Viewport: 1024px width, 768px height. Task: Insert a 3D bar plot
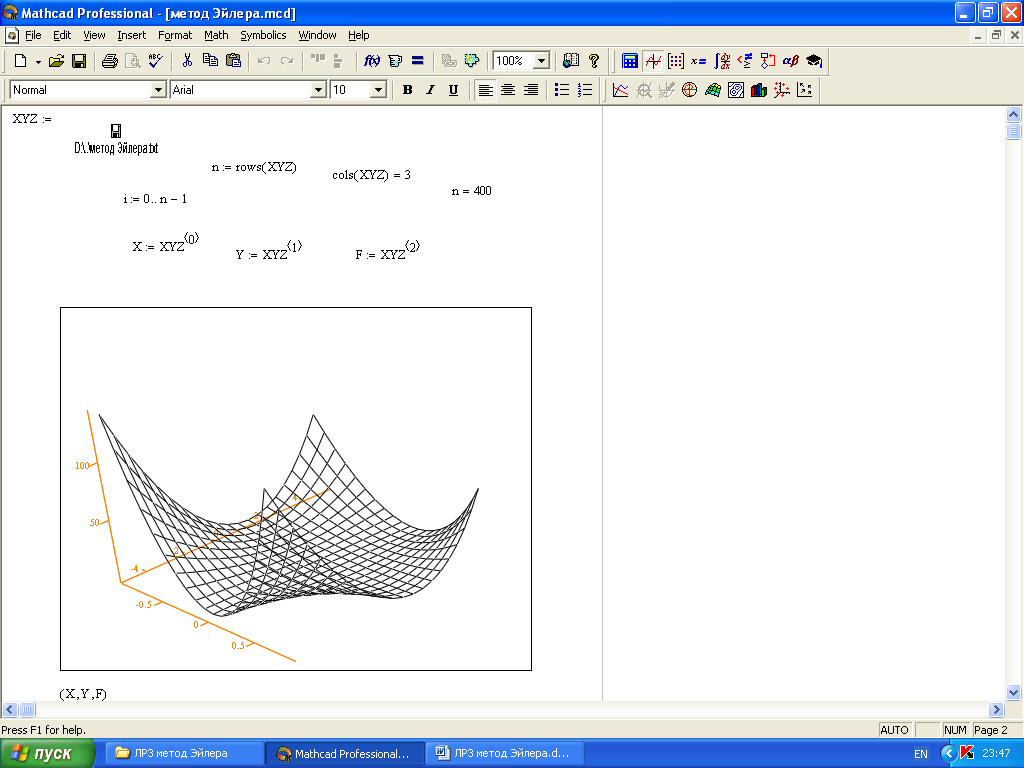tap(759, 90)
